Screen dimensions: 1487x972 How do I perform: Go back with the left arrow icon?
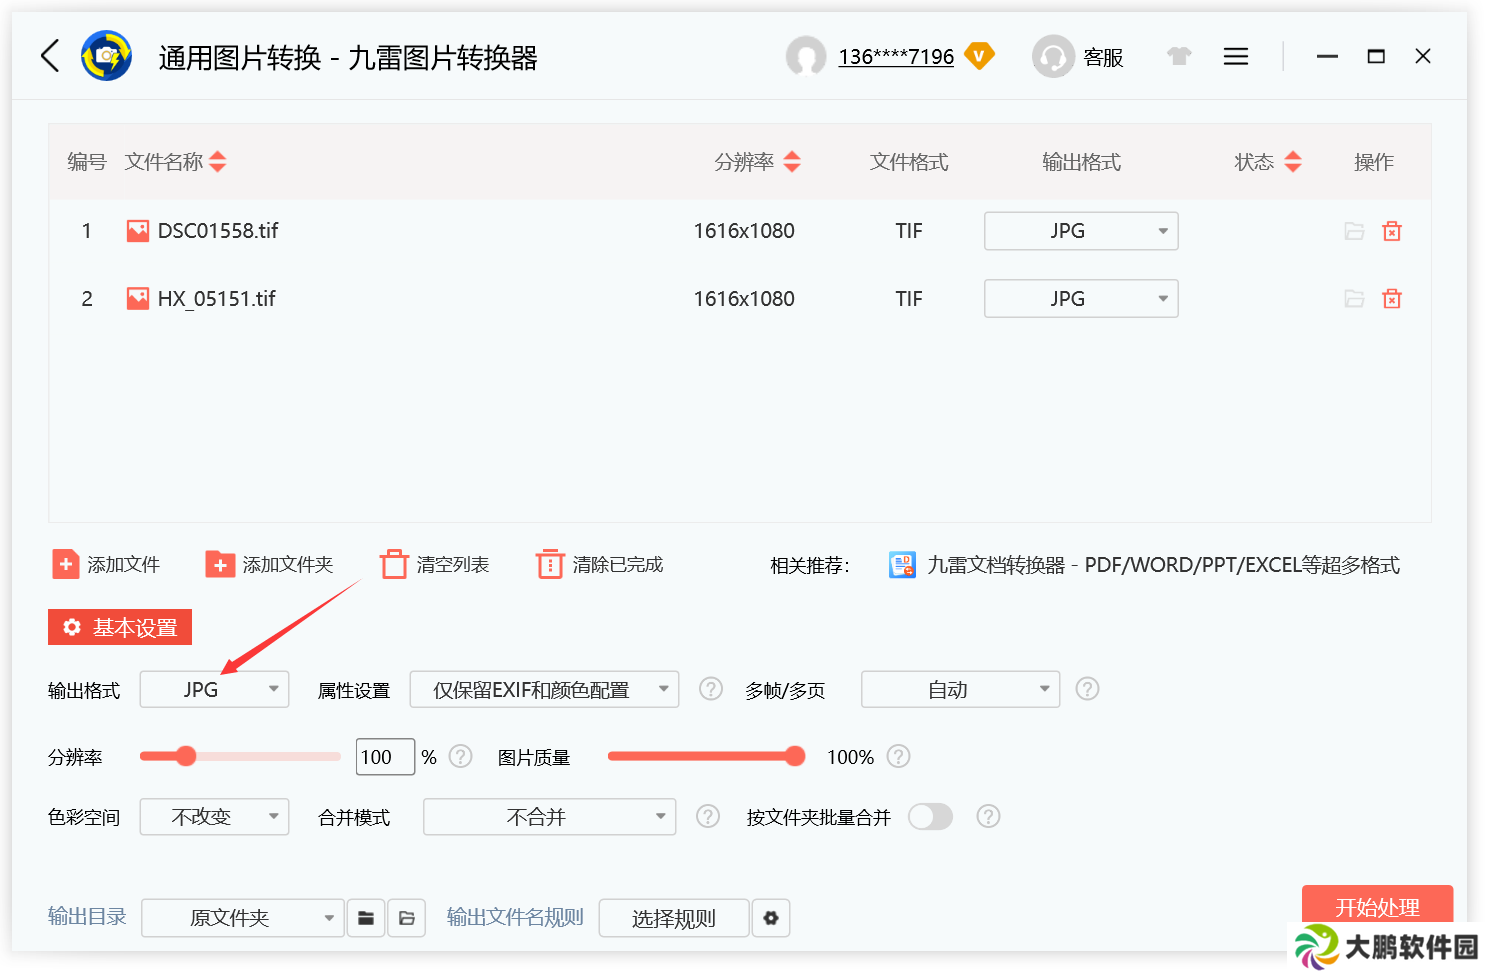click(x=50, y=56)
